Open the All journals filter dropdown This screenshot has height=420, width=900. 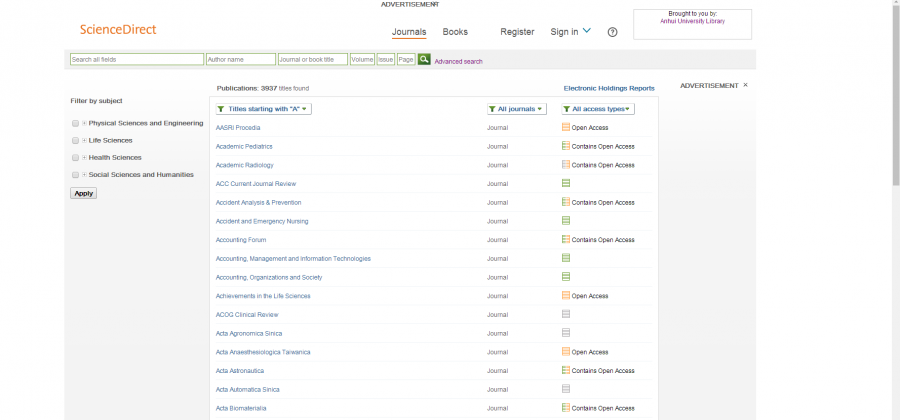(x=517, y=109)
